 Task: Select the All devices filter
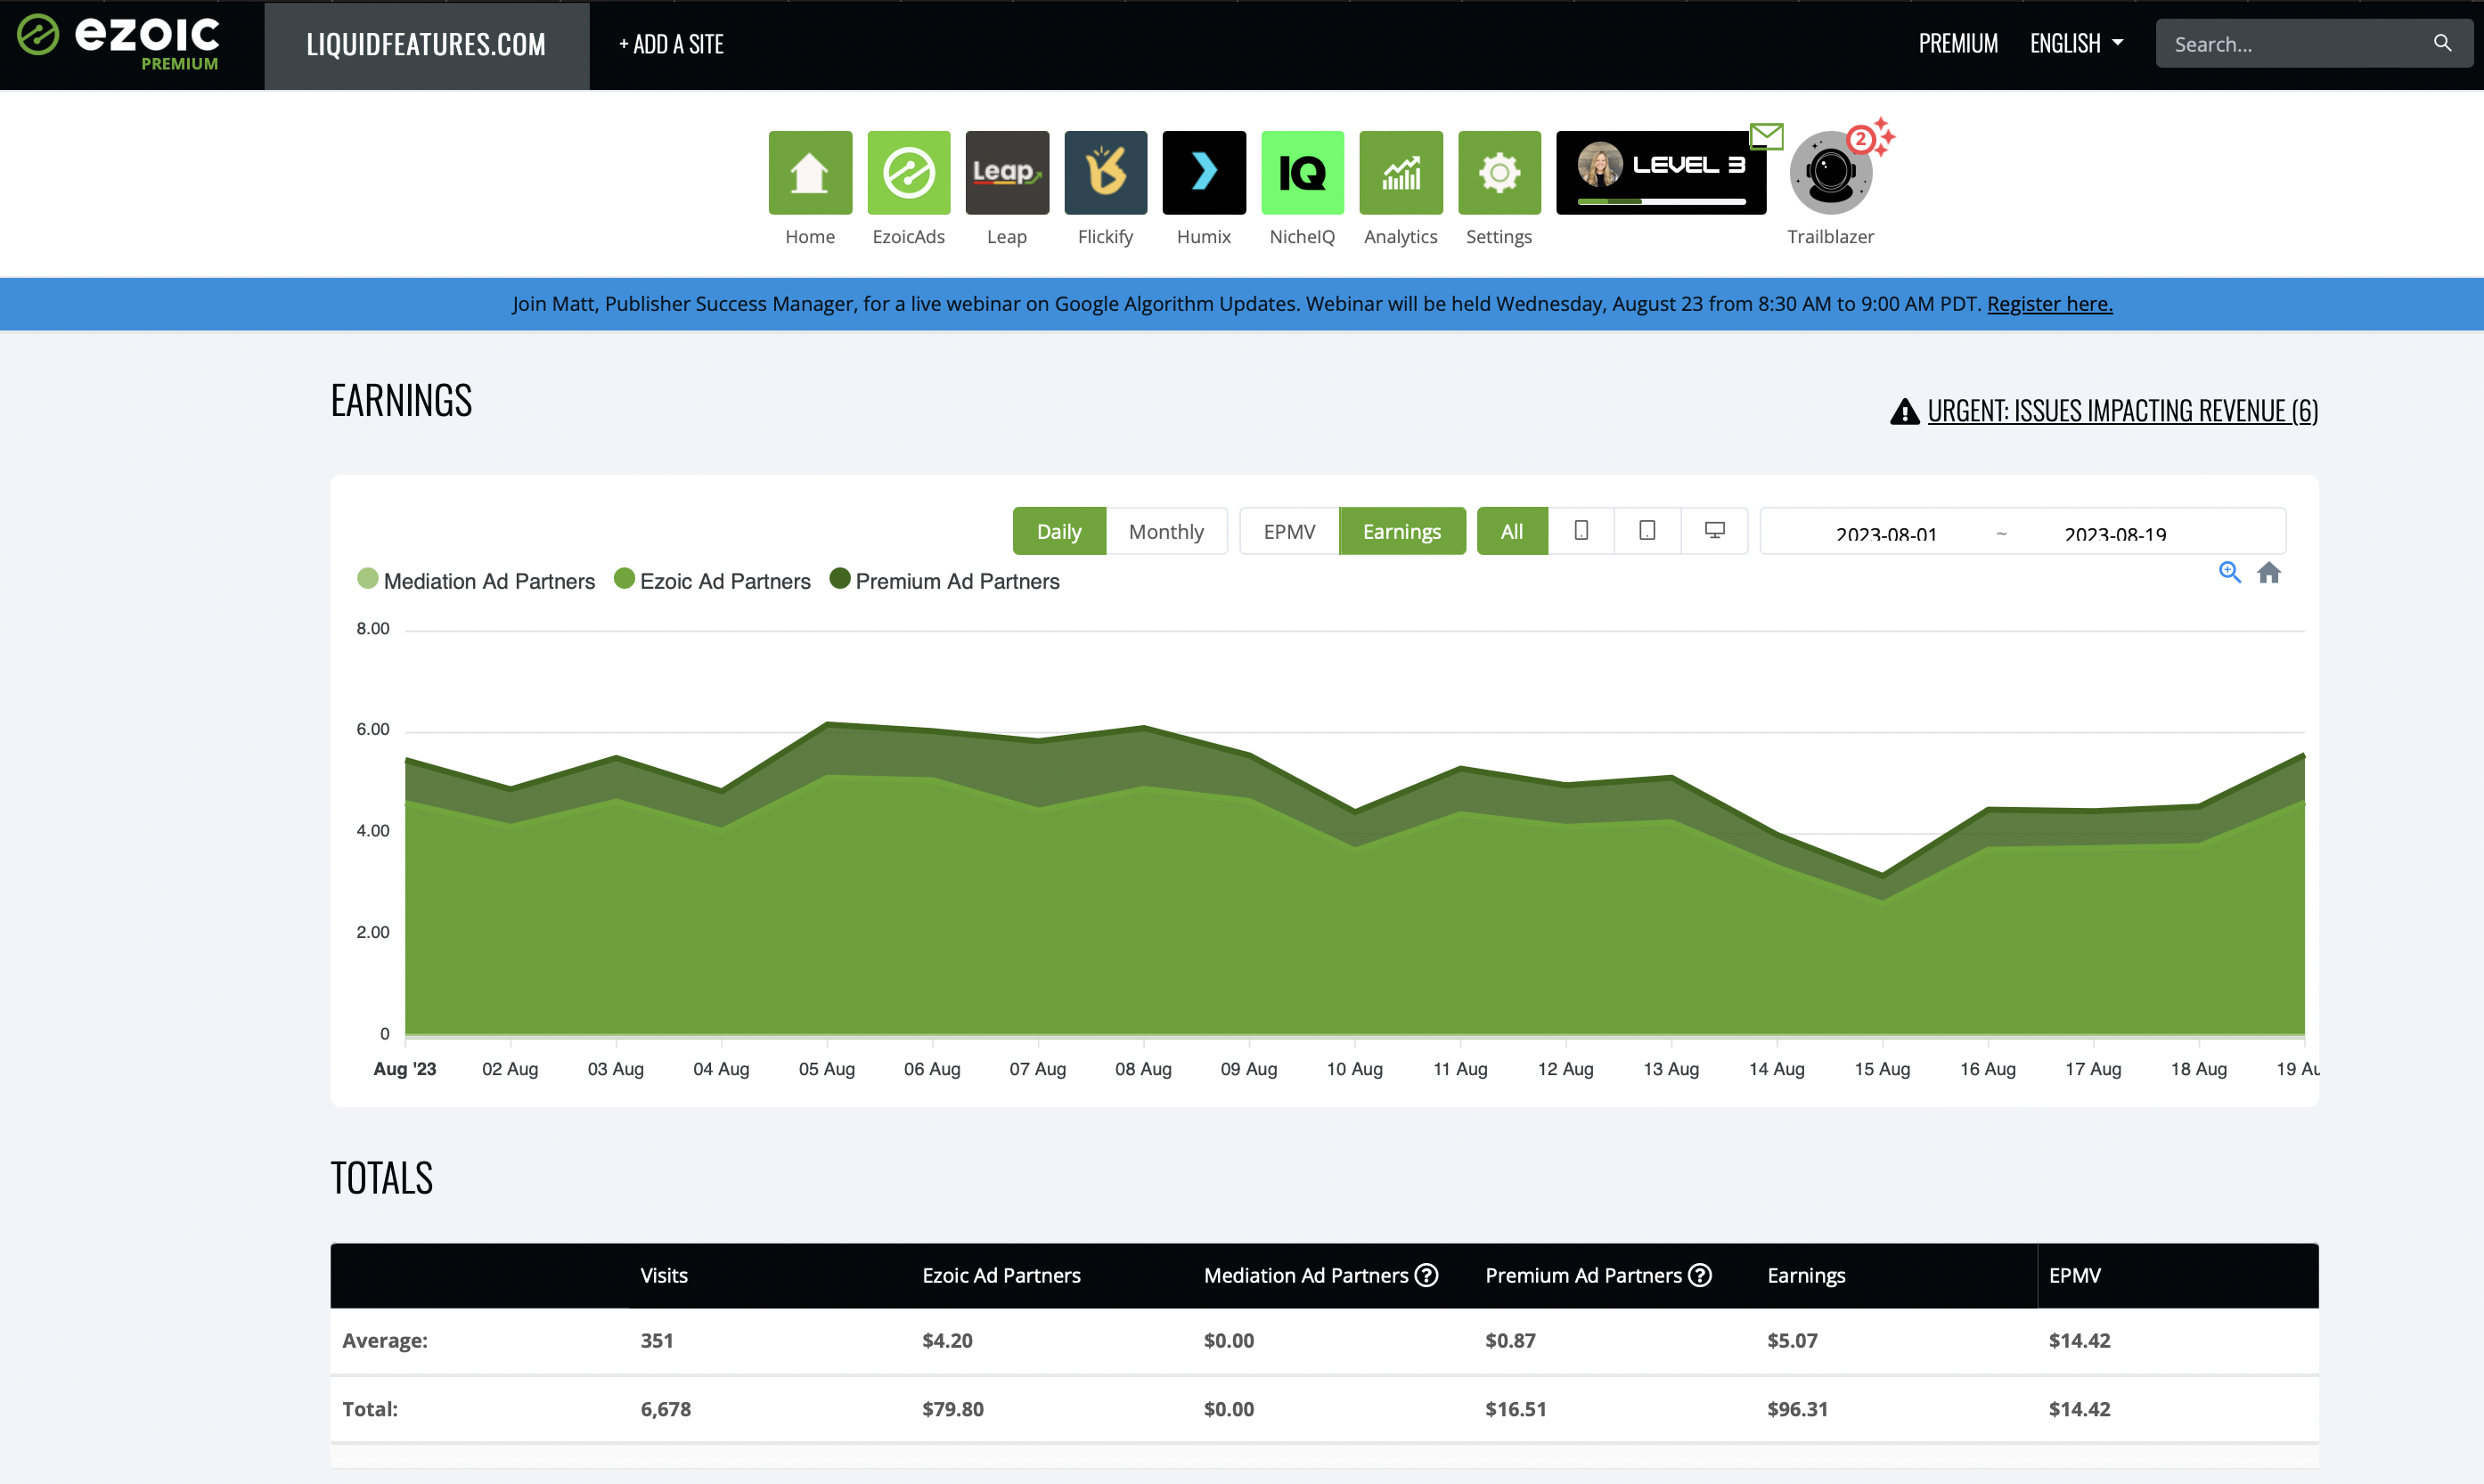pos(1512,531)
